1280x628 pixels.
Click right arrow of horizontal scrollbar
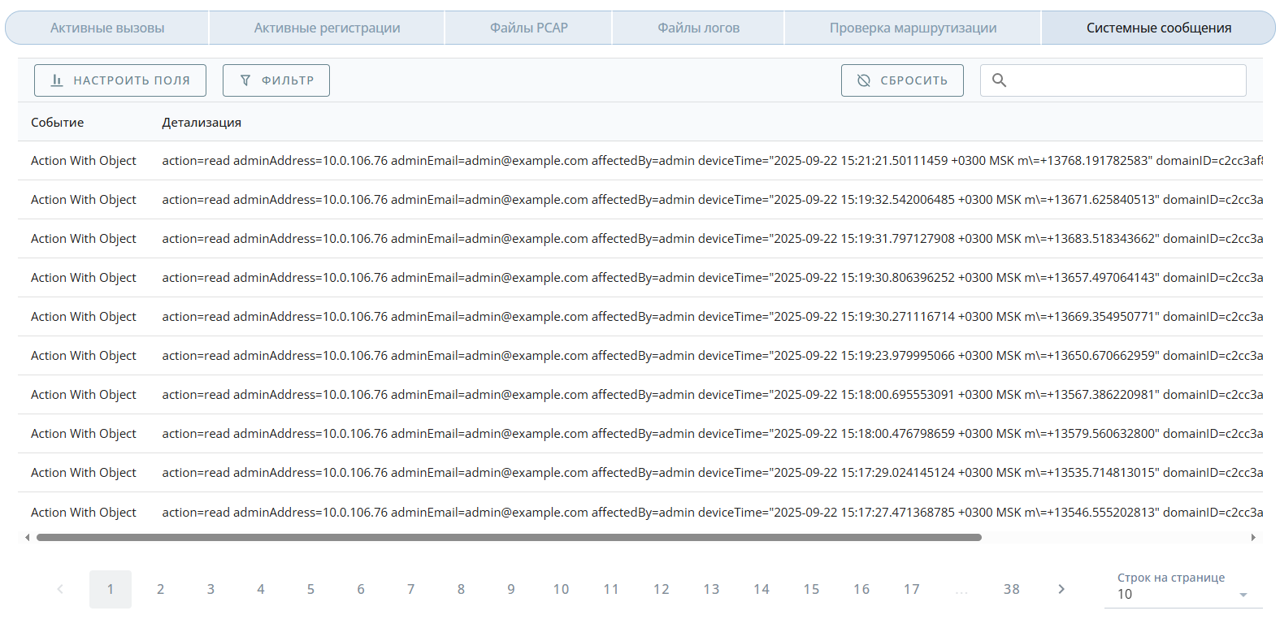[x=1253, y=538]
